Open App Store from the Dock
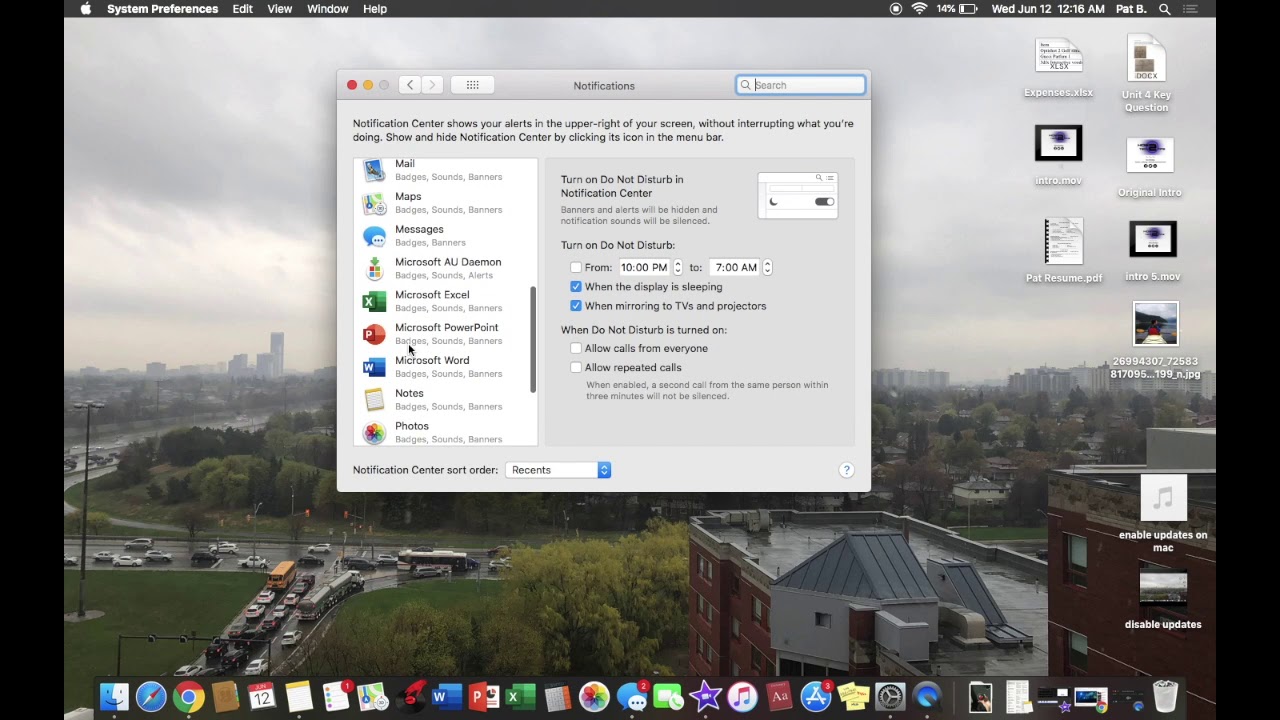 click(816, 696)
